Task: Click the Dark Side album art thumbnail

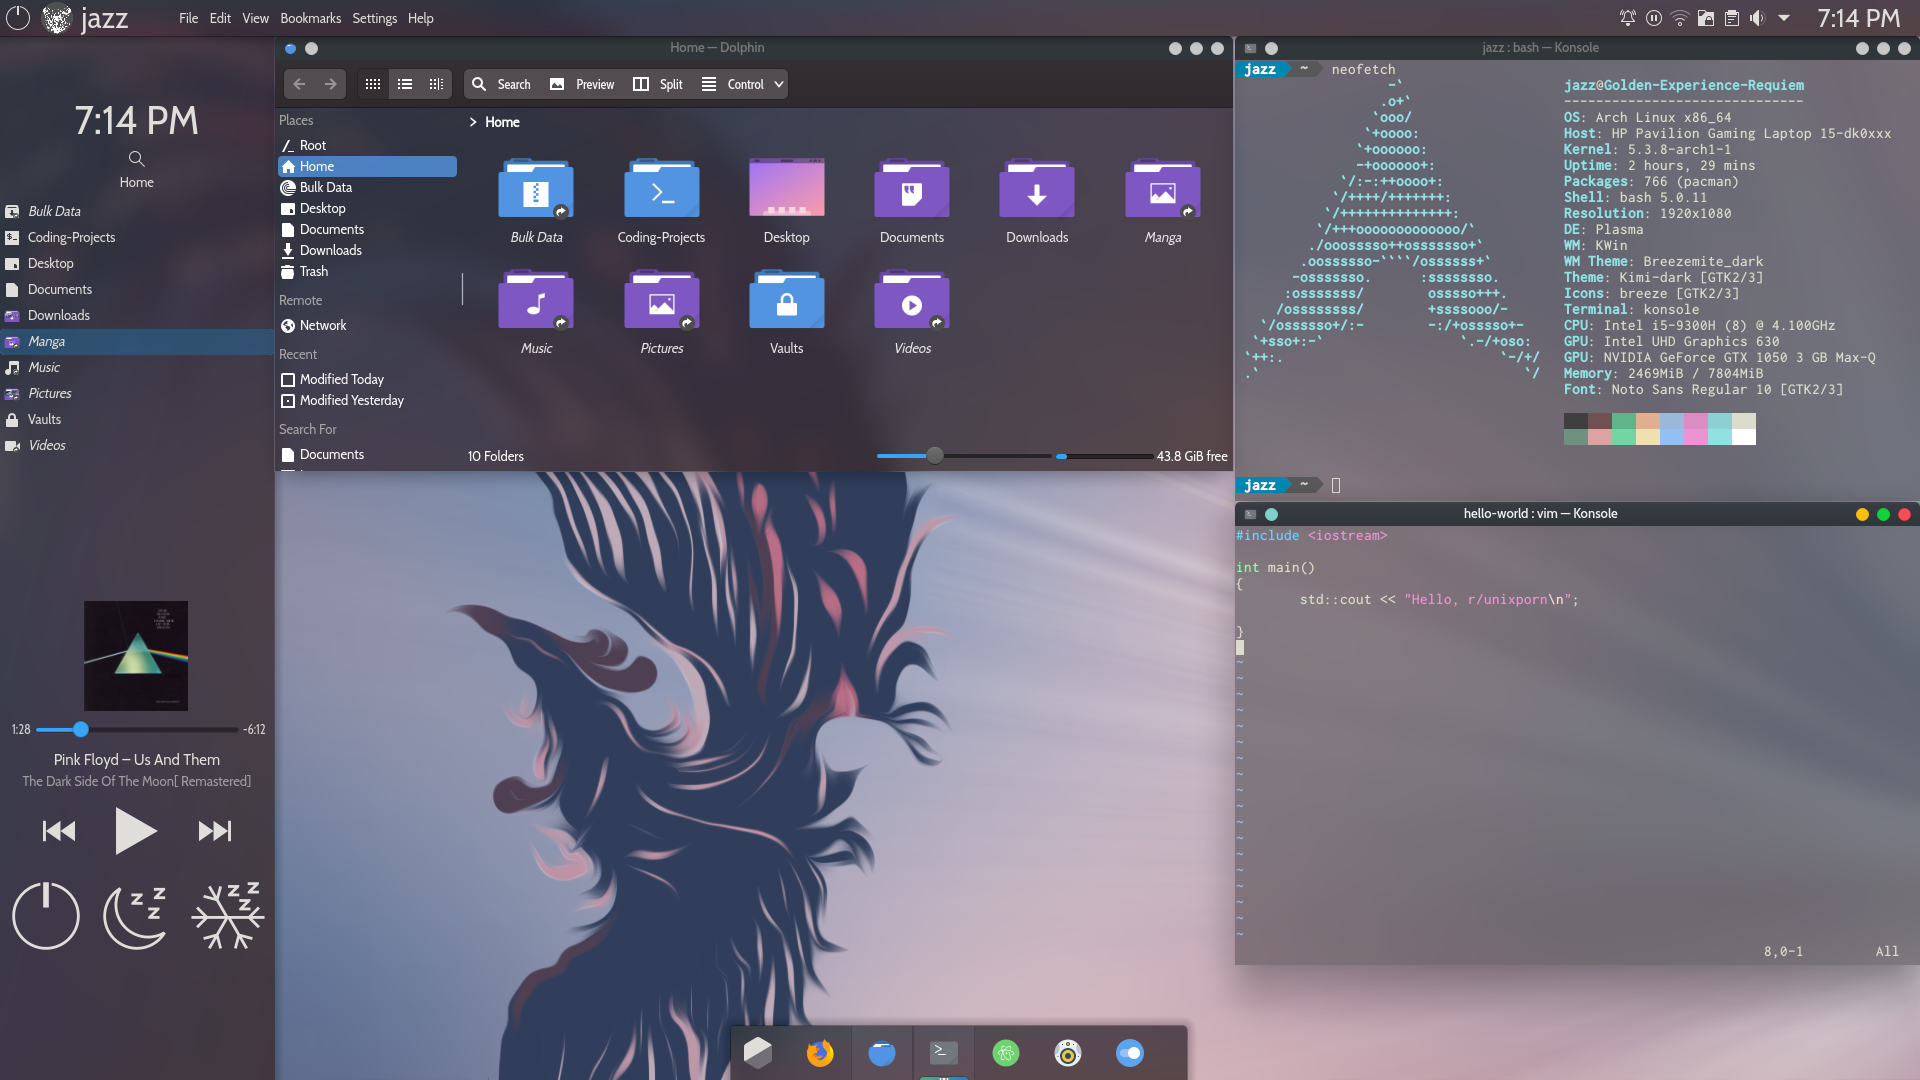Action: tap(136, 656)
